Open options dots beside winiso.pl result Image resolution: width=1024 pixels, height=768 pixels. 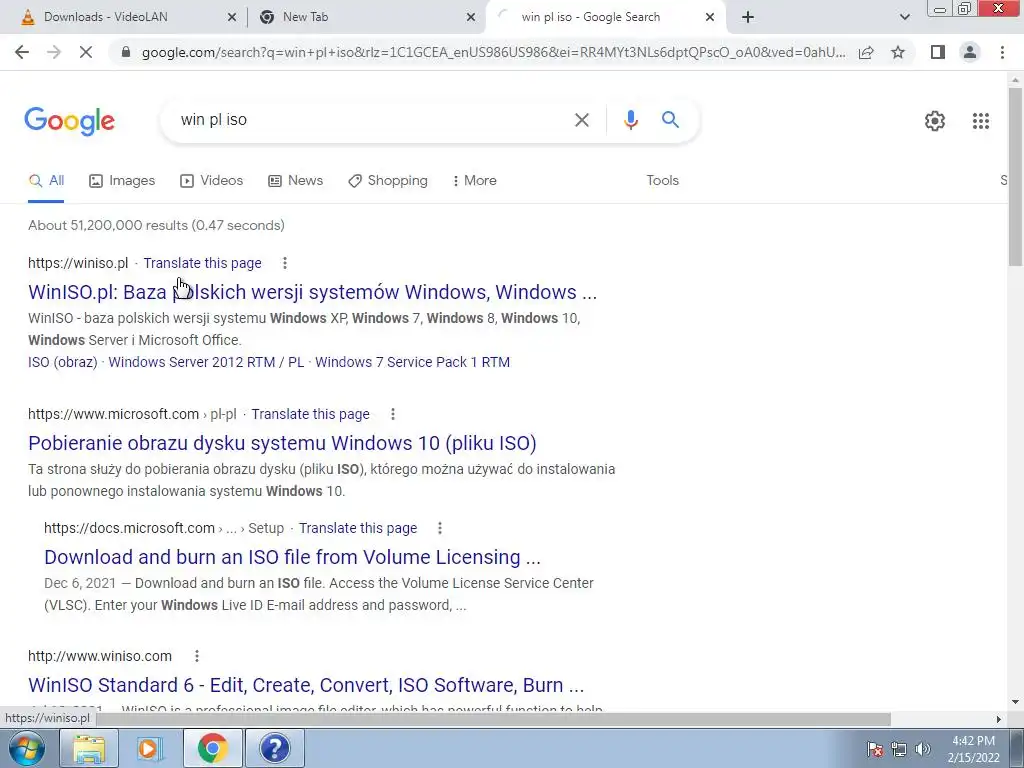pyautogui.click(x=285, y=263)
